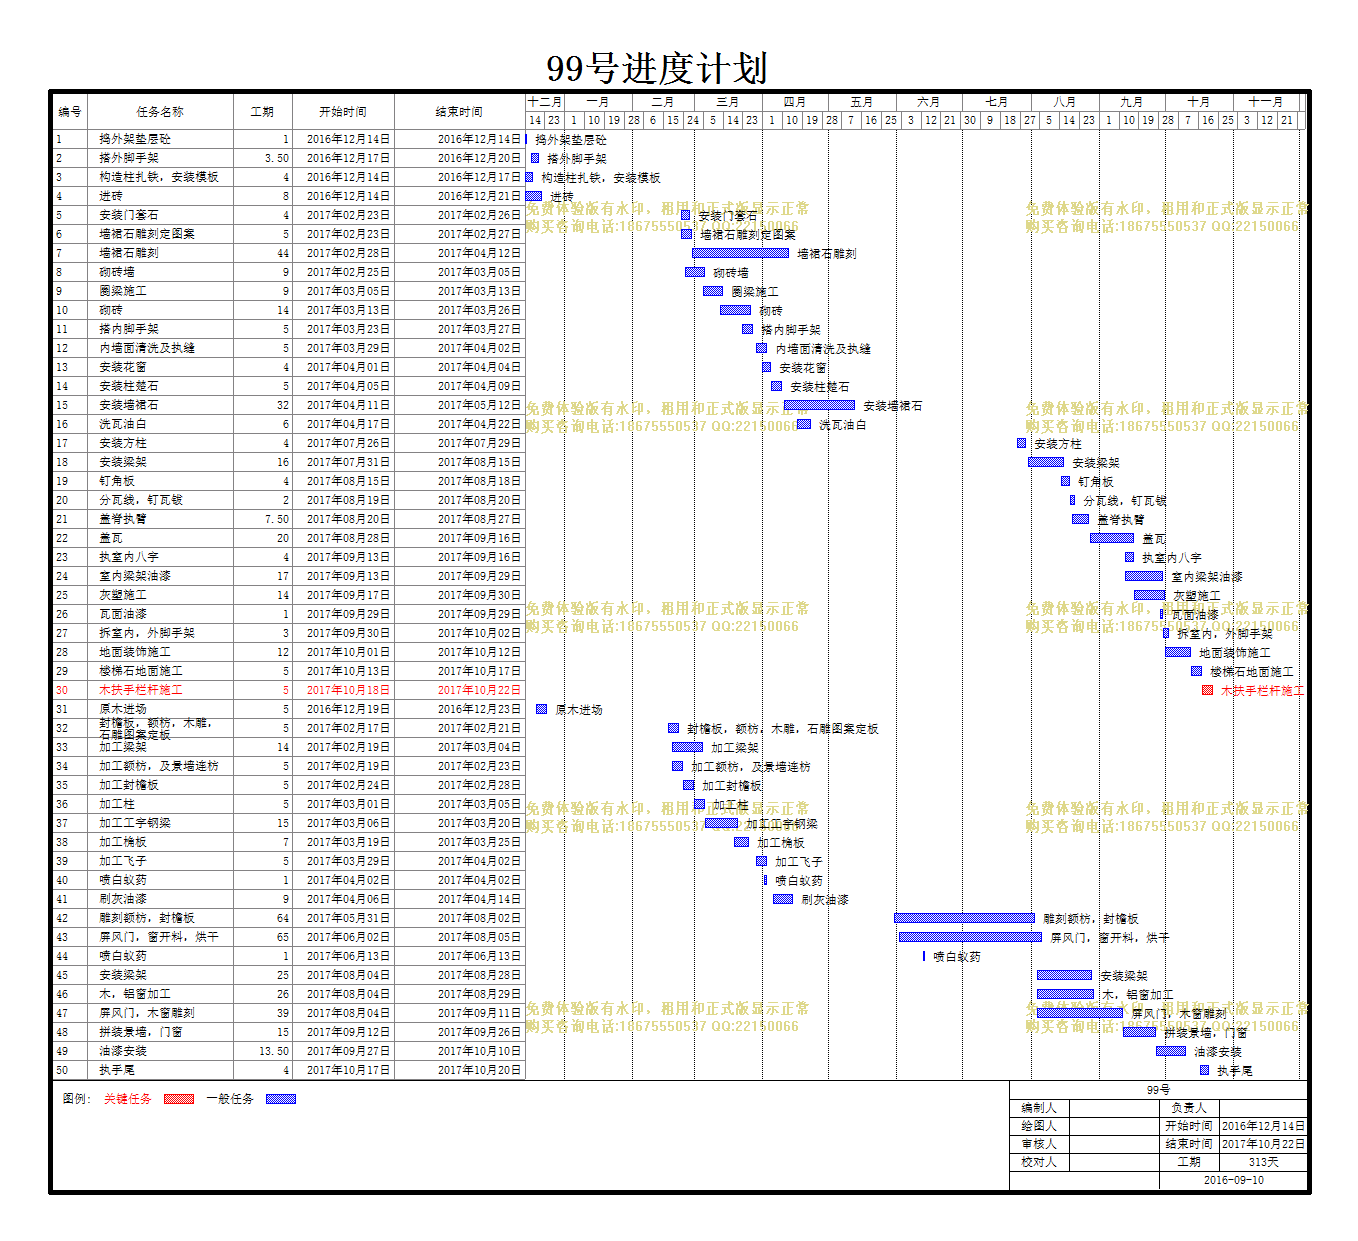Select red task name 木扶手栏杆施工
Viewport: 1358px width, 1241px height.
[141, 690]
